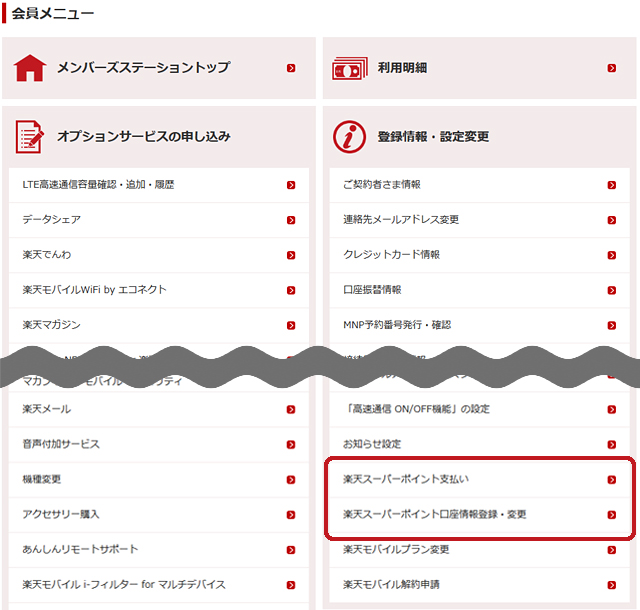Click arrow icon in 楽天モバイルプラン変更 row
Viewport: 640px width, 610px height.
point(611,550)
